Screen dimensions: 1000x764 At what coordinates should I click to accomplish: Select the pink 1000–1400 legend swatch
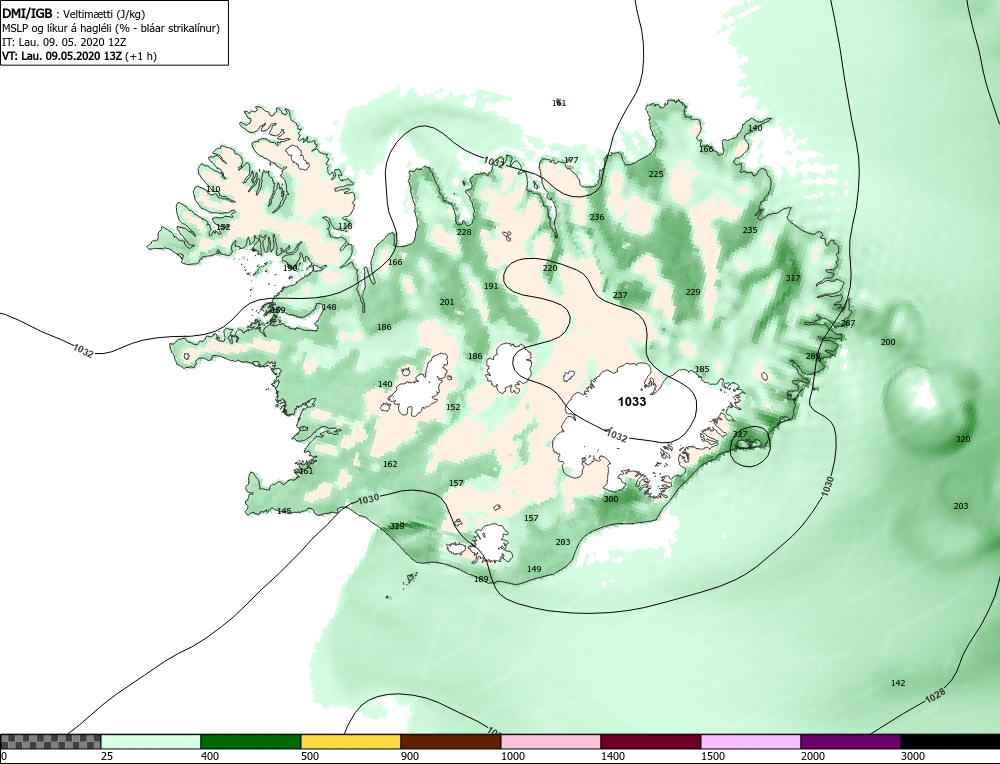tap(551, 742)
